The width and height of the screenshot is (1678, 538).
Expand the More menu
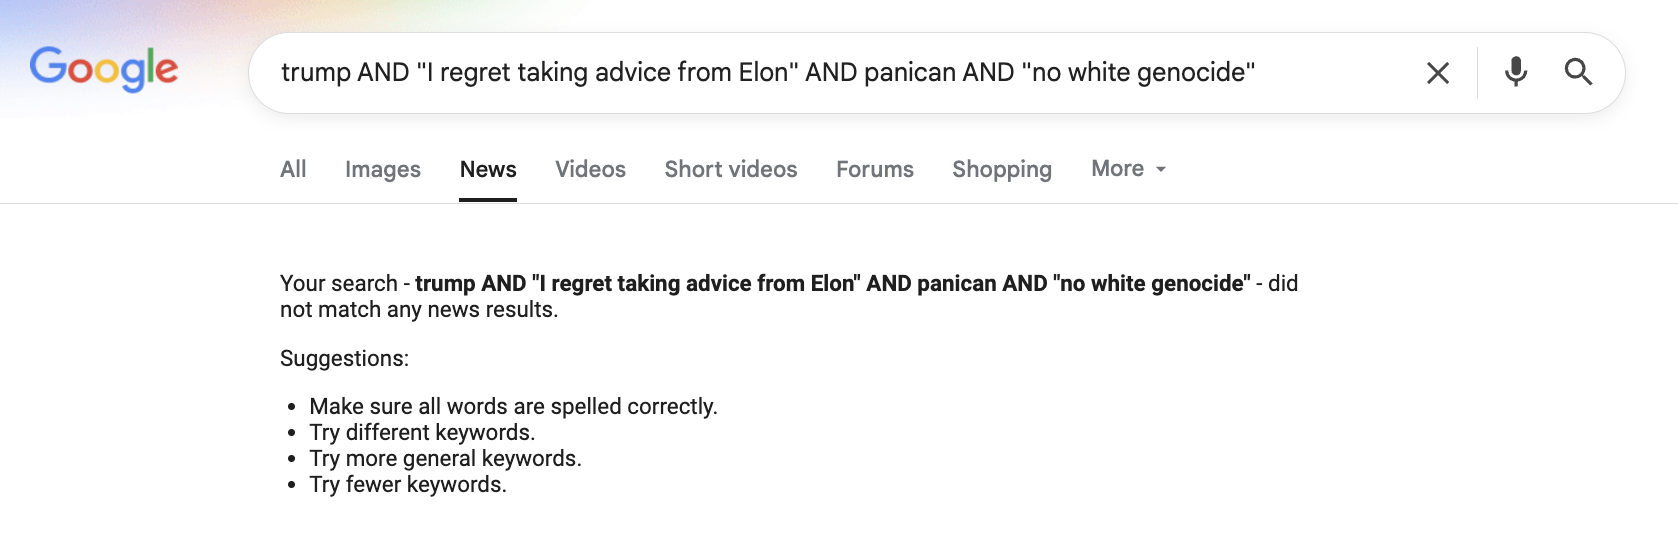pos(1129,169)
